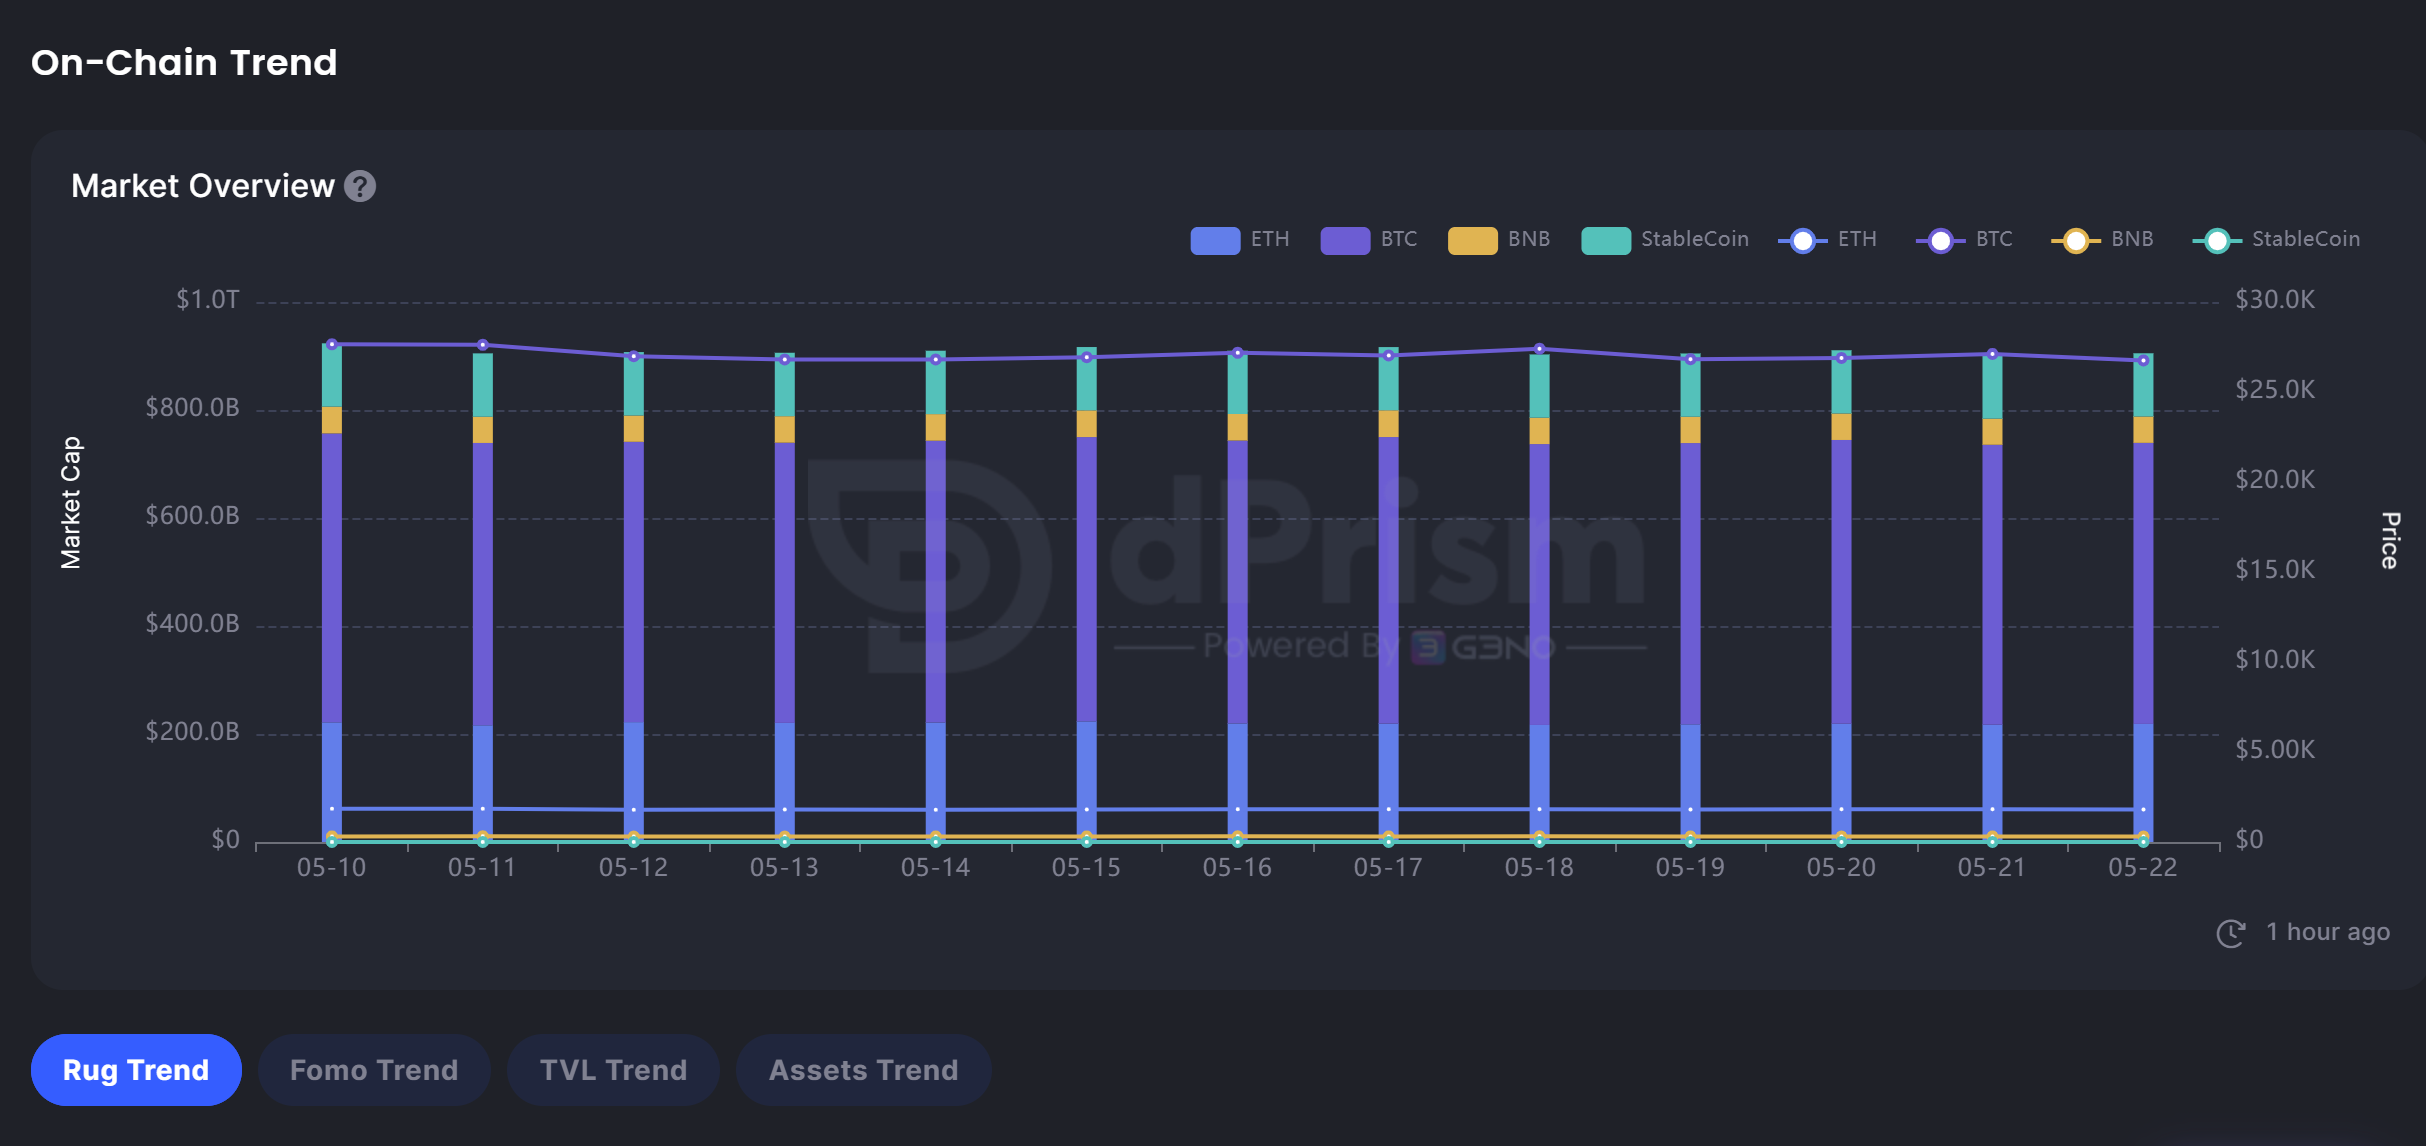Click the refresh clock icon beside '1 hour ago'
2426x1146 pixels.
pos(2230,933)
